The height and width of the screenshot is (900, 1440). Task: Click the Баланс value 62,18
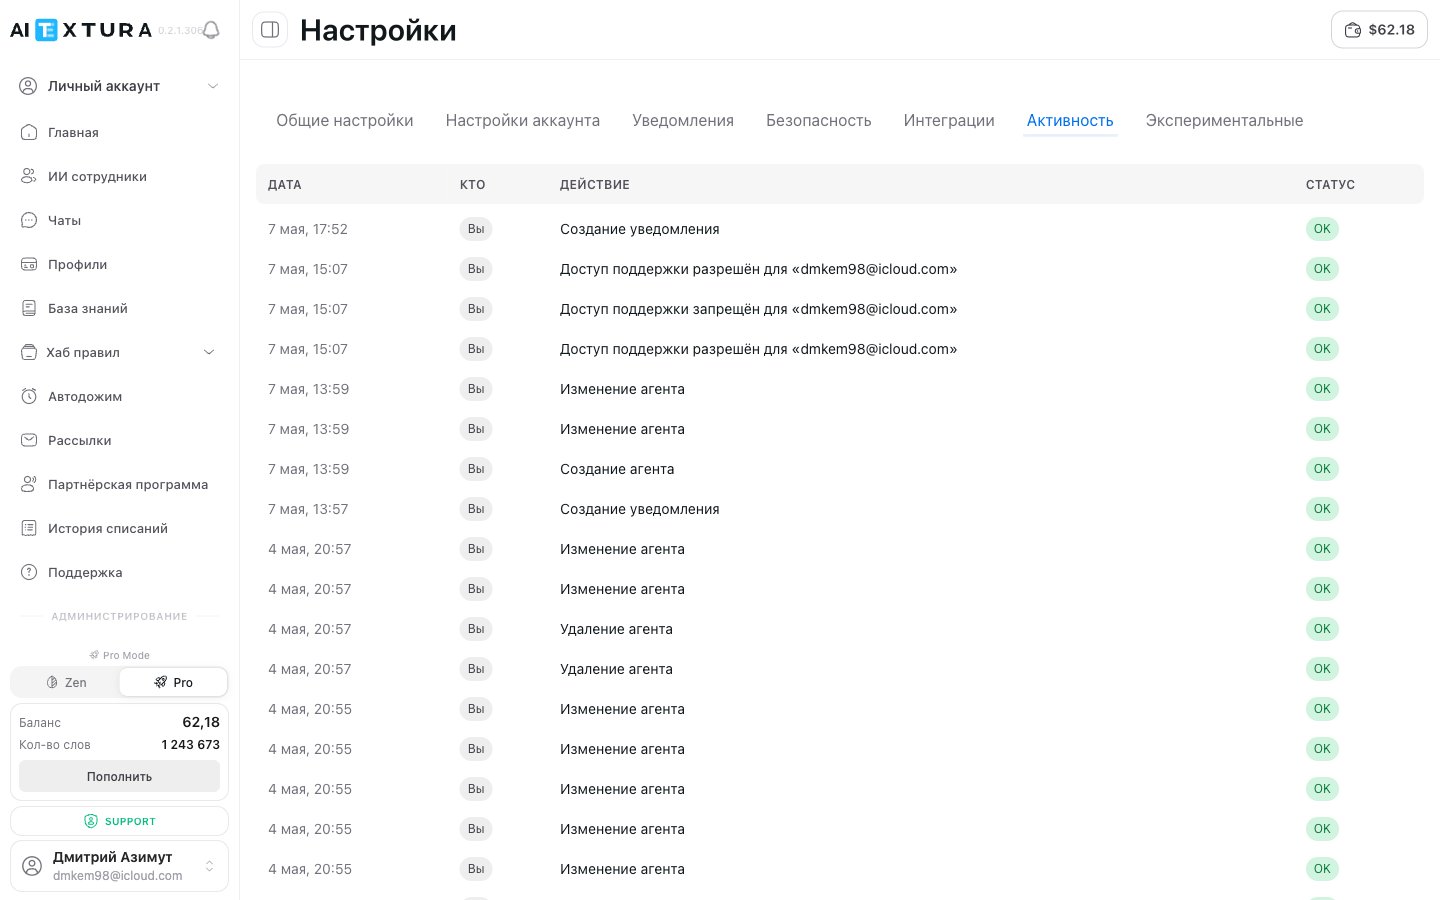[201, 722]
